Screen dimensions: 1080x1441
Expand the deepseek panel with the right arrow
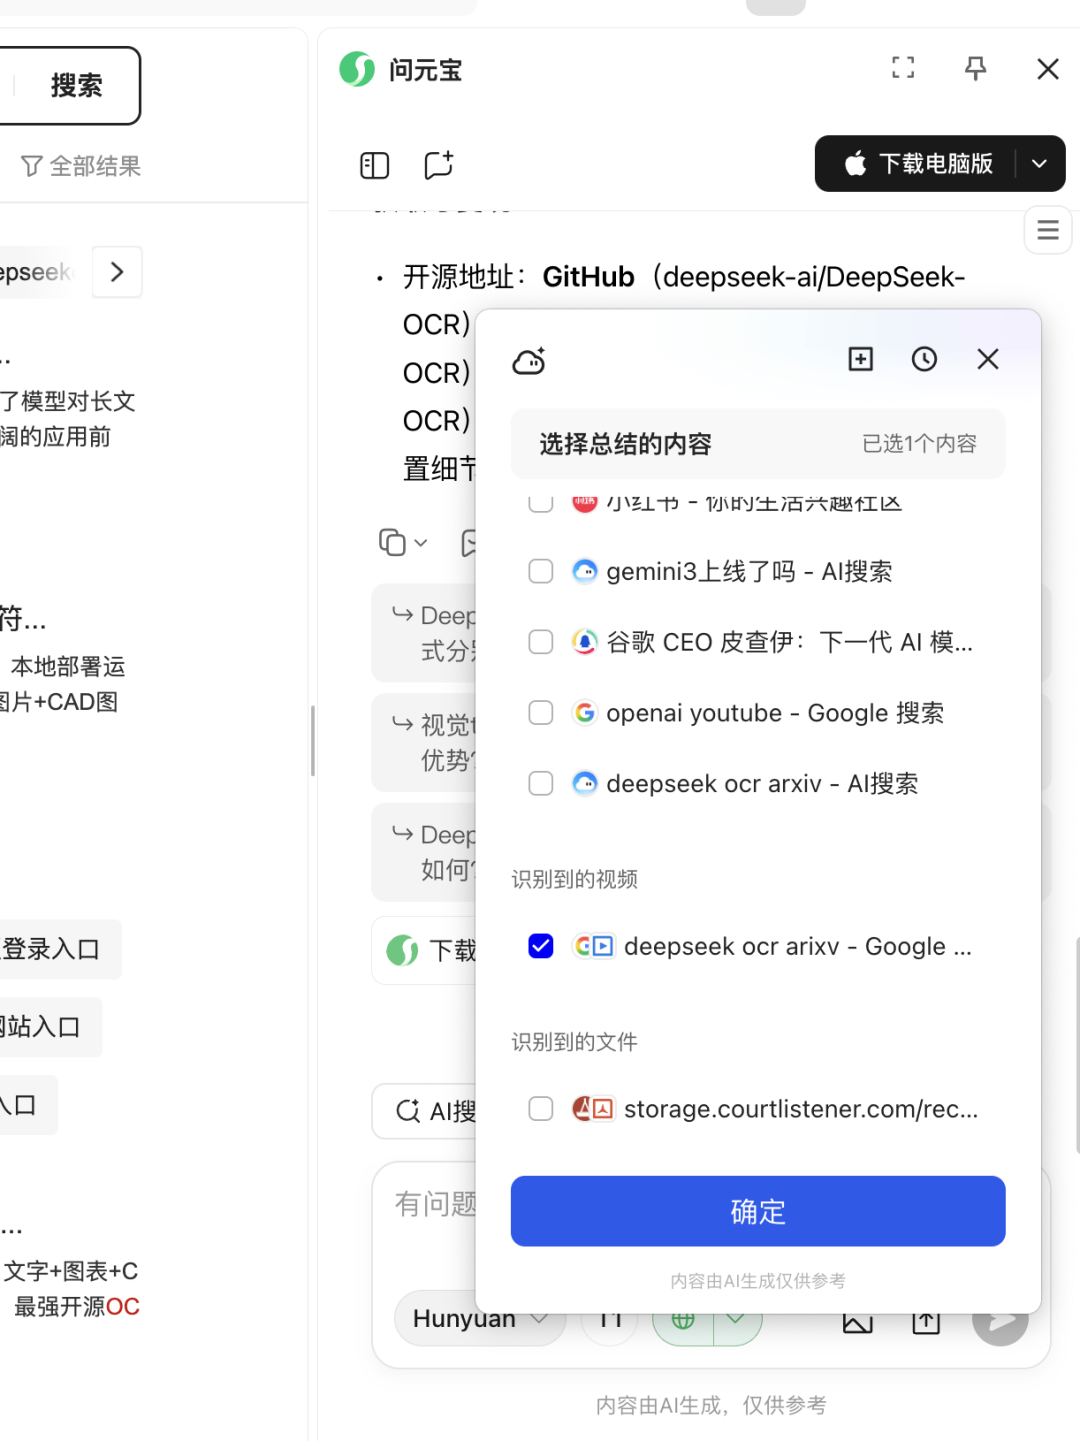[116, 271]
